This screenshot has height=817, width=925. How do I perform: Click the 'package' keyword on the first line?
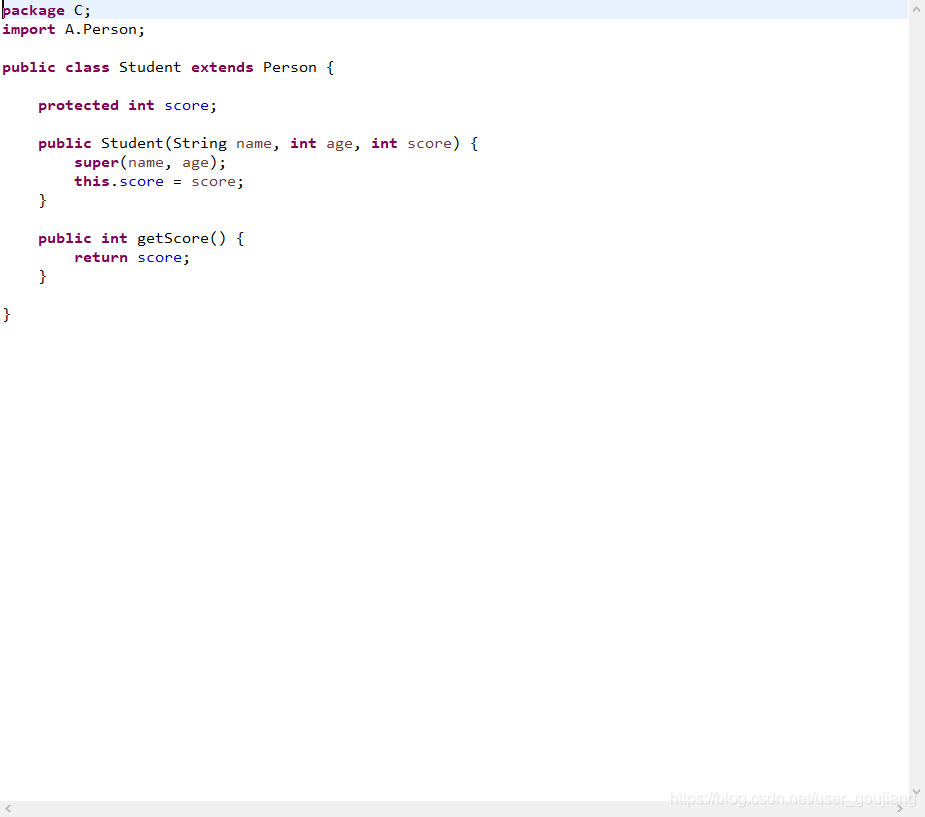[x=34, y=11]
